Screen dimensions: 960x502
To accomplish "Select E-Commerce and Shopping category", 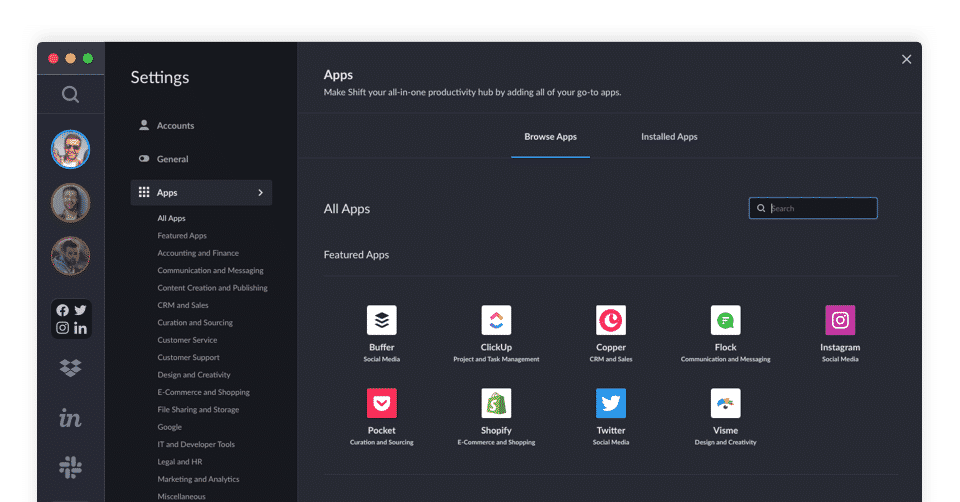I will [203, 392].
